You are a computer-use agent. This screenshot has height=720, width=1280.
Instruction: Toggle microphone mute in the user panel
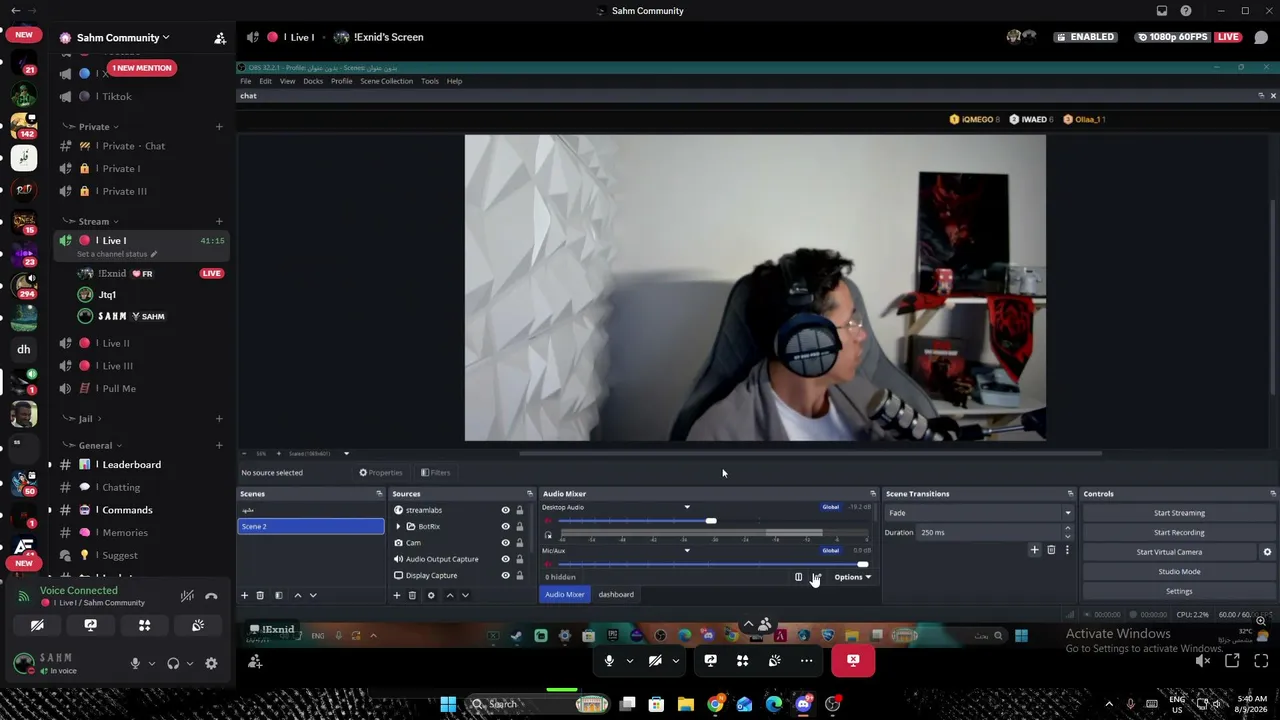click(135, 663)
